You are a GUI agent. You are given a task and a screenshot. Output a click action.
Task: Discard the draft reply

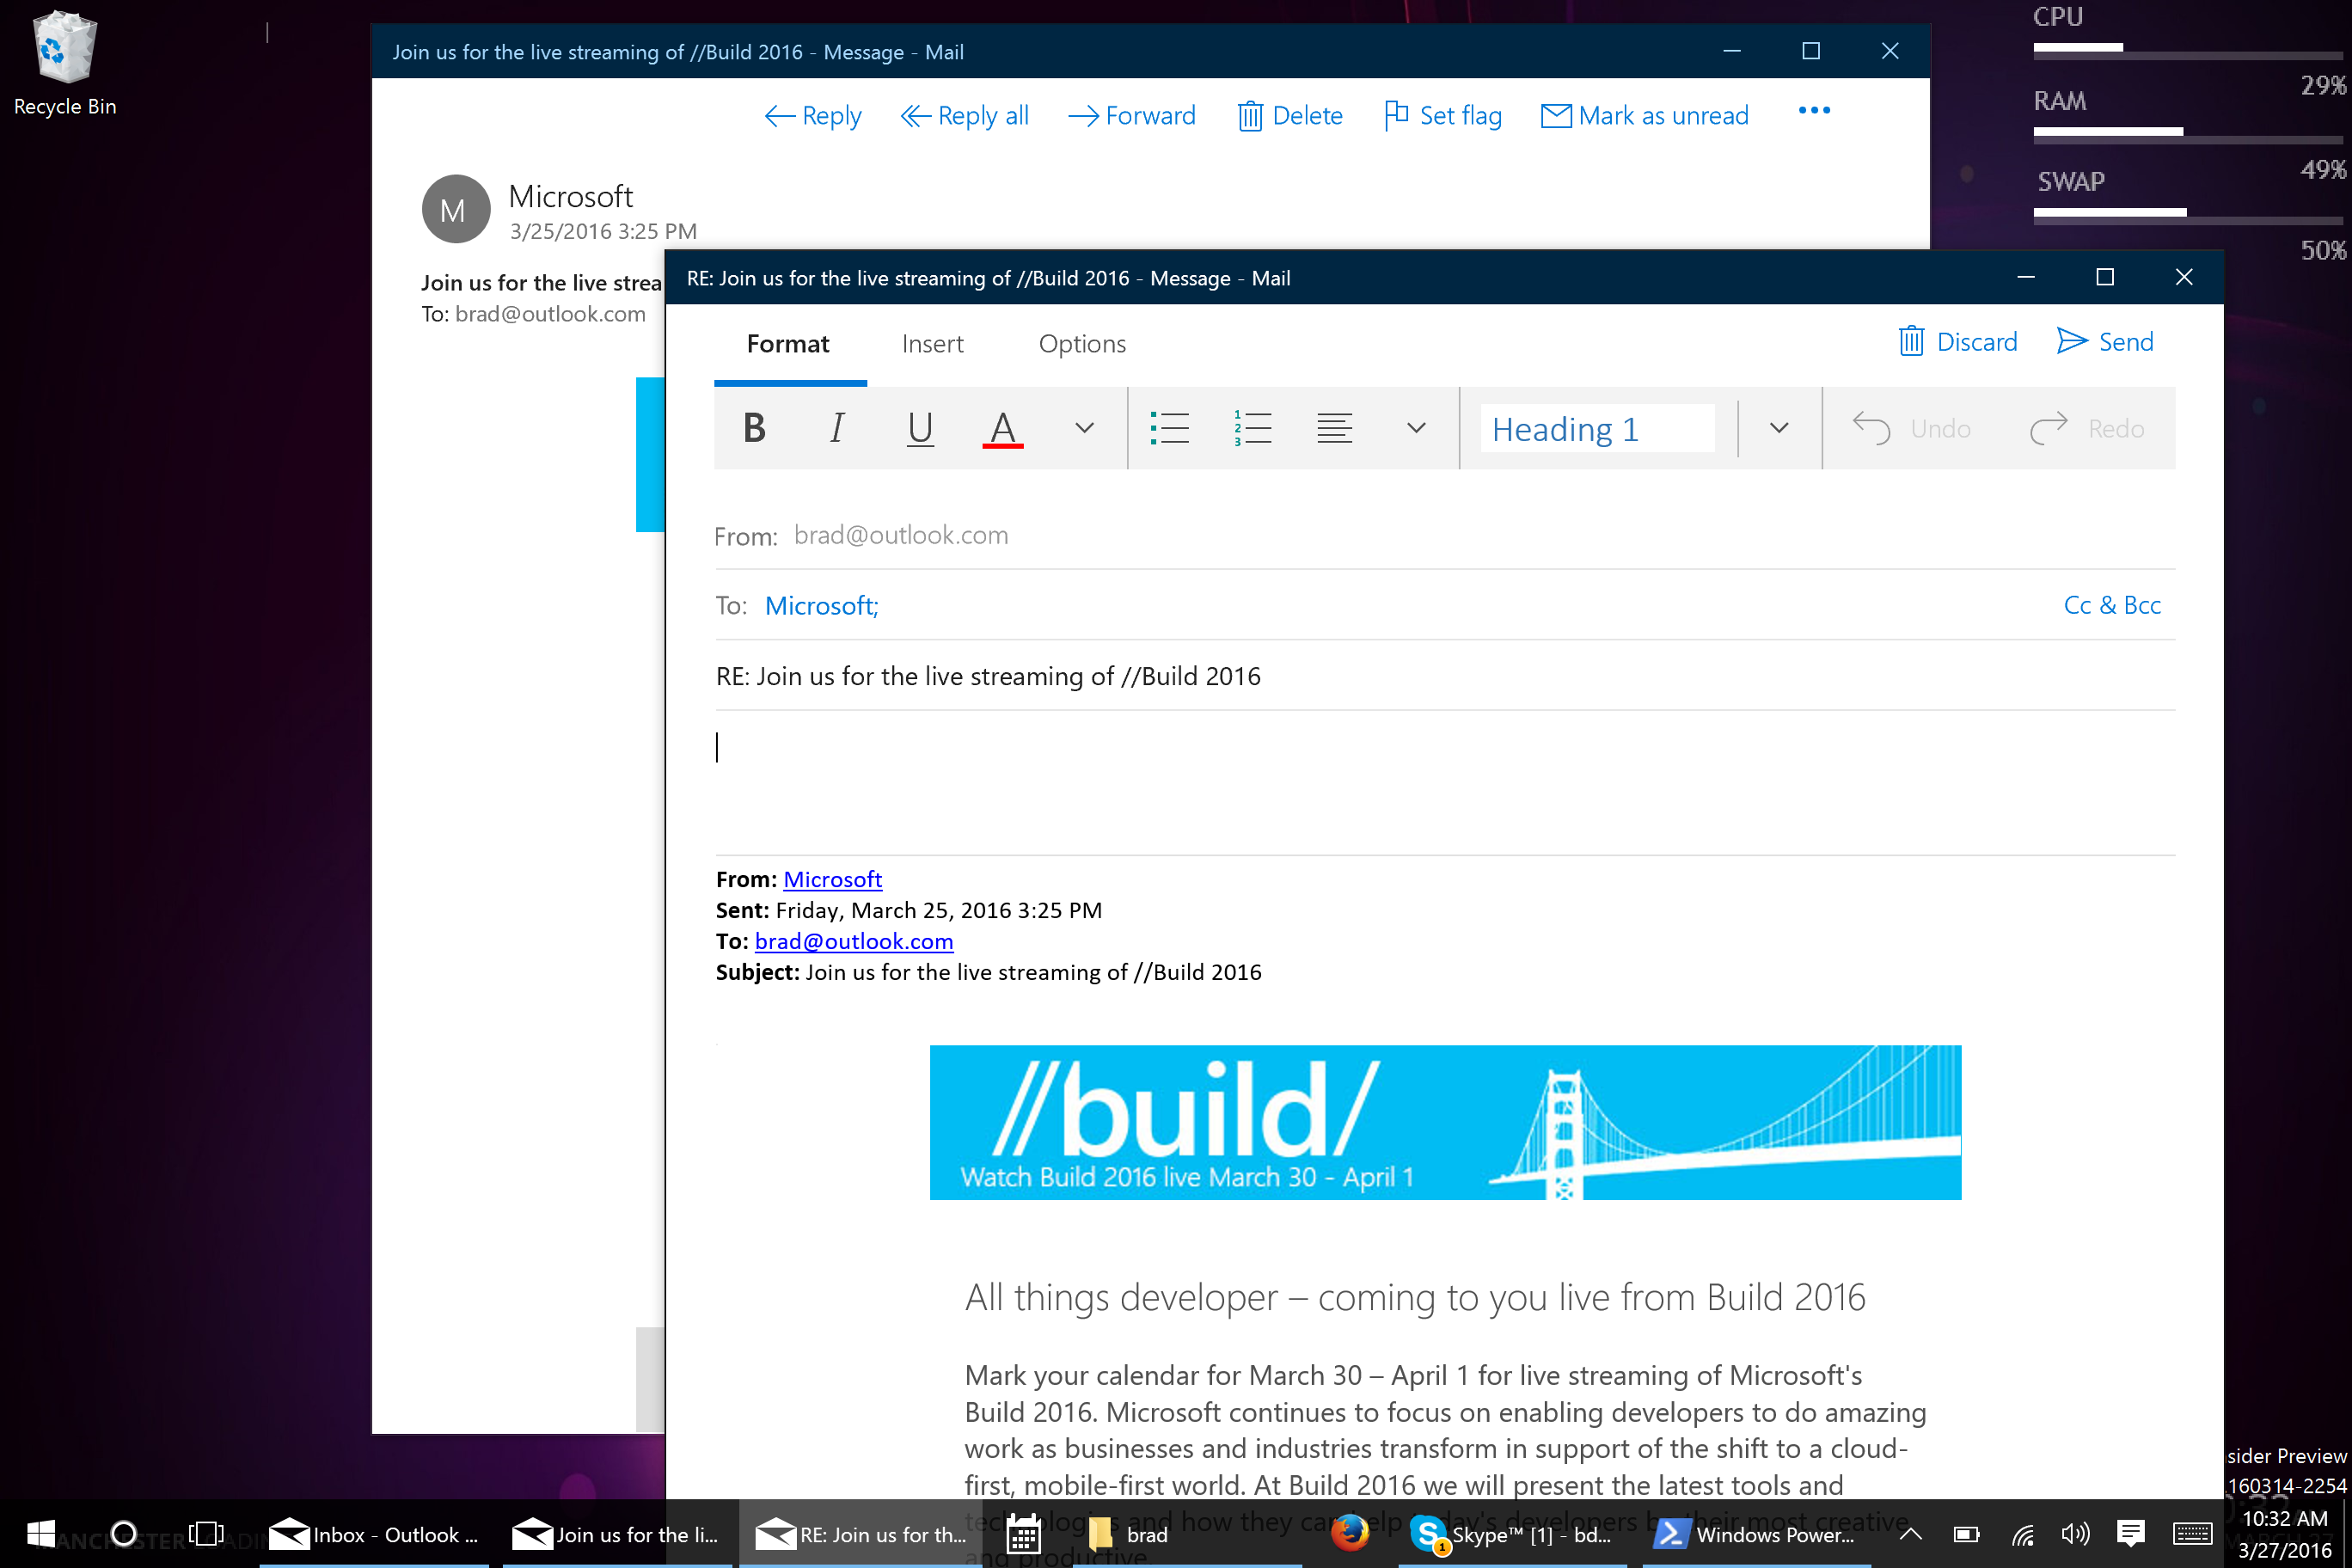pos(1957,342)
